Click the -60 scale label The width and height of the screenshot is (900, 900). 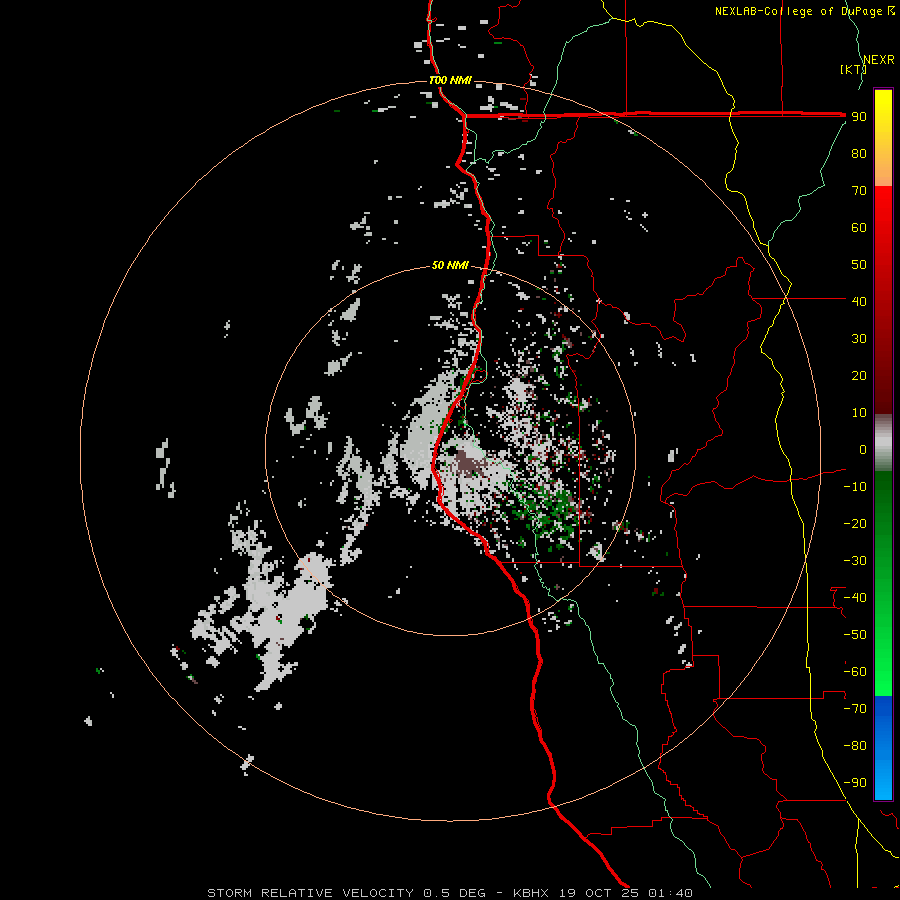pos(855,672)
